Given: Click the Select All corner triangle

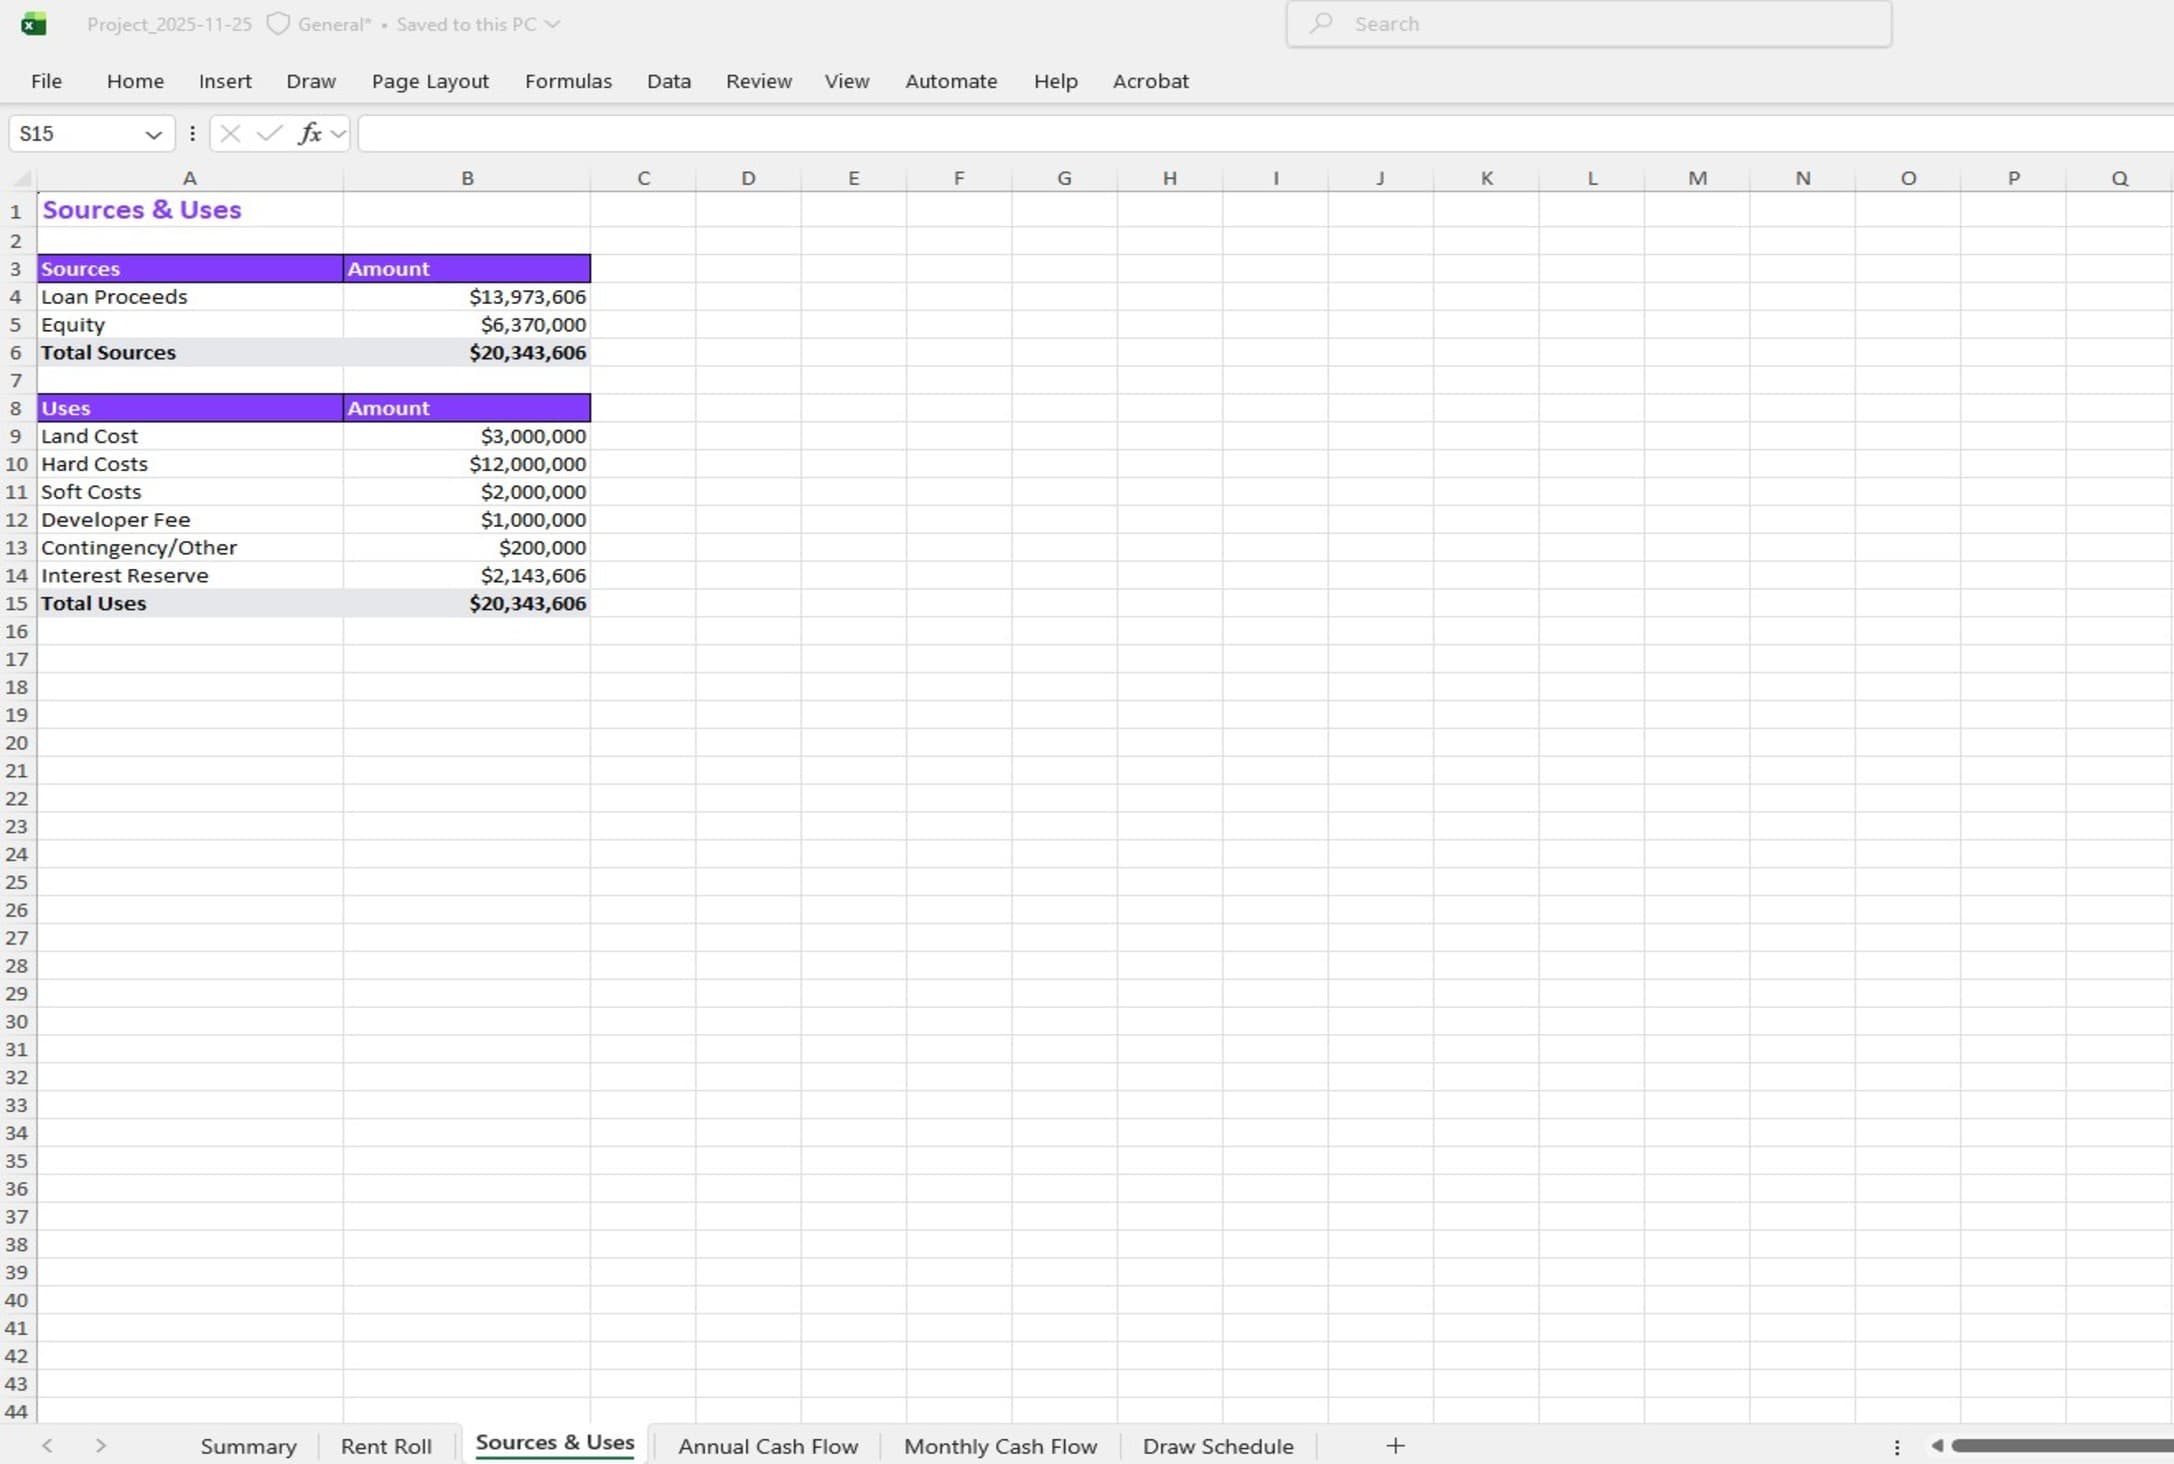Looking at the screenshot, I should [x=22, y=179].
